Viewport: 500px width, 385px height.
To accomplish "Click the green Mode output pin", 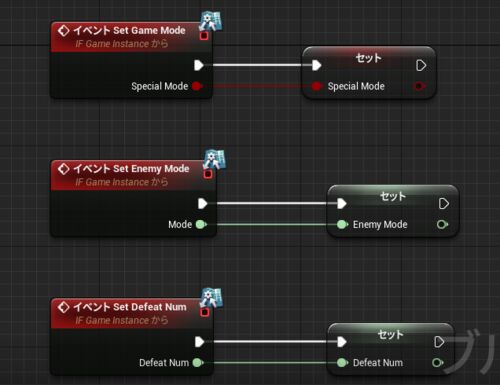I will (201, 224).
